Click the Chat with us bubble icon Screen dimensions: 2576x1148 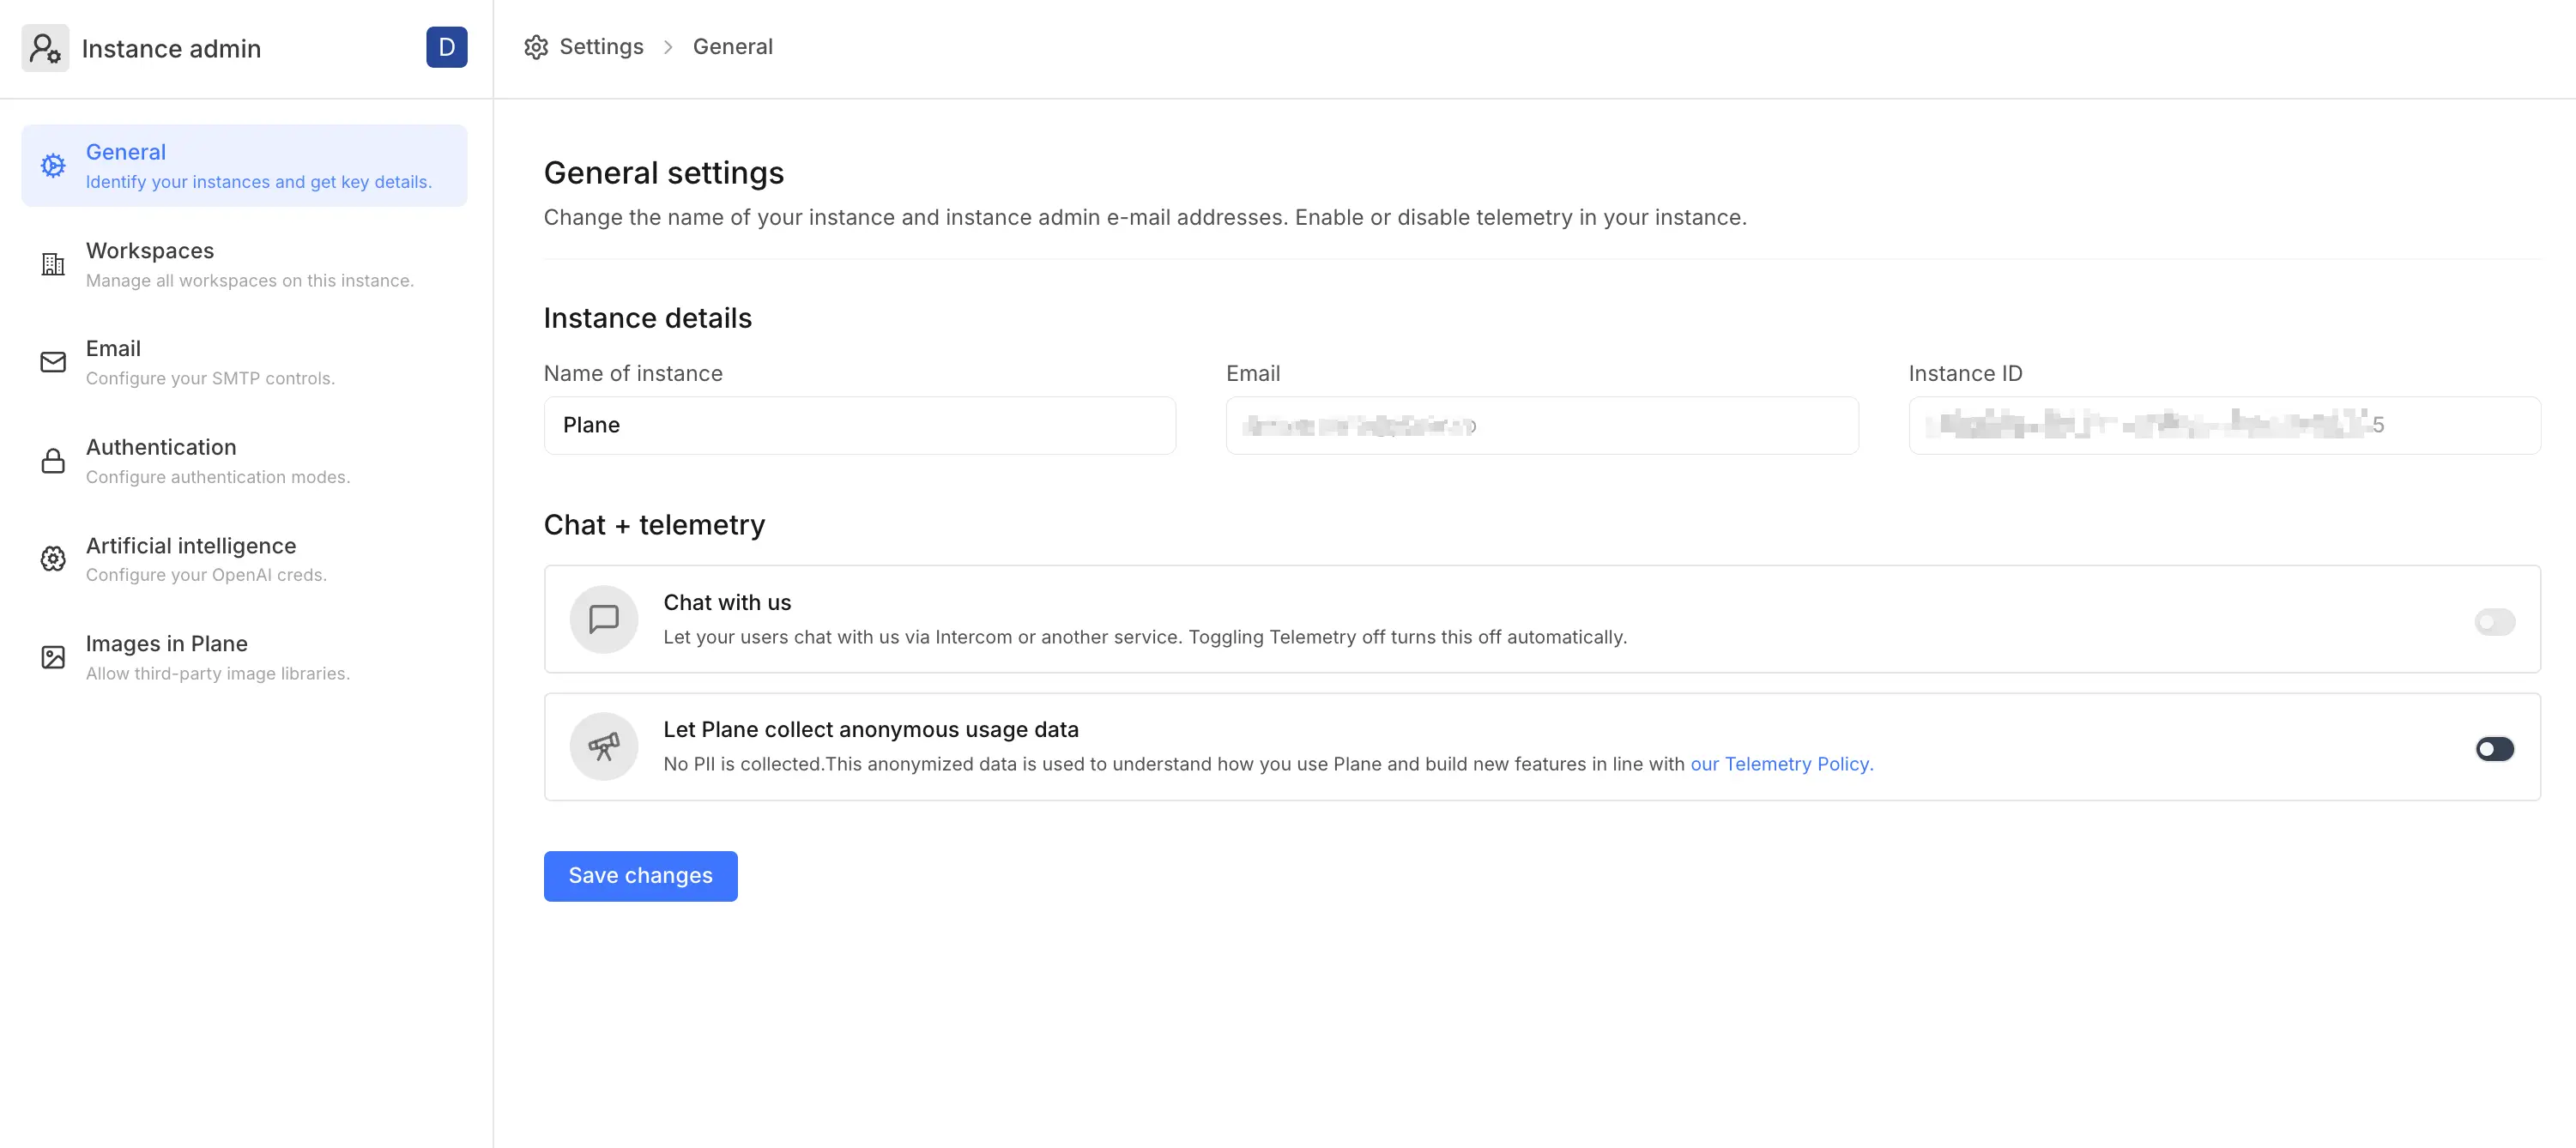tap(603, 619)
